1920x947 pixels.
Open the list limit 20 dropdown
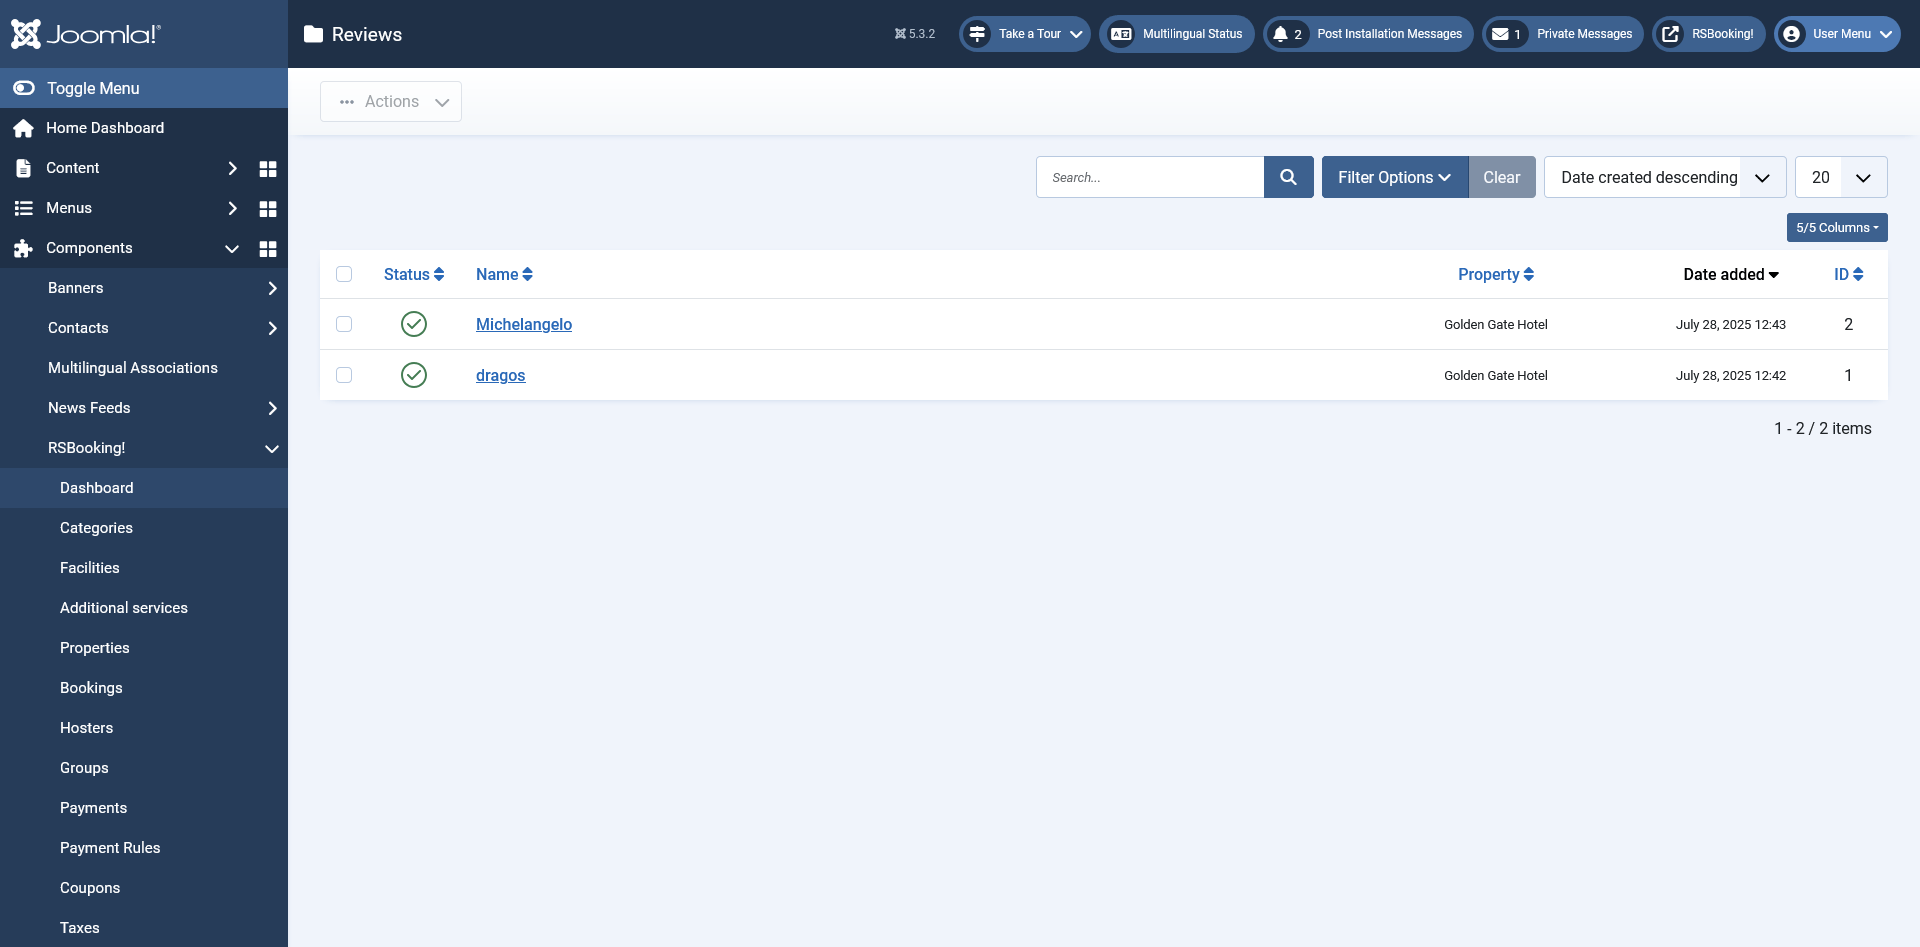coord(1841,177)
